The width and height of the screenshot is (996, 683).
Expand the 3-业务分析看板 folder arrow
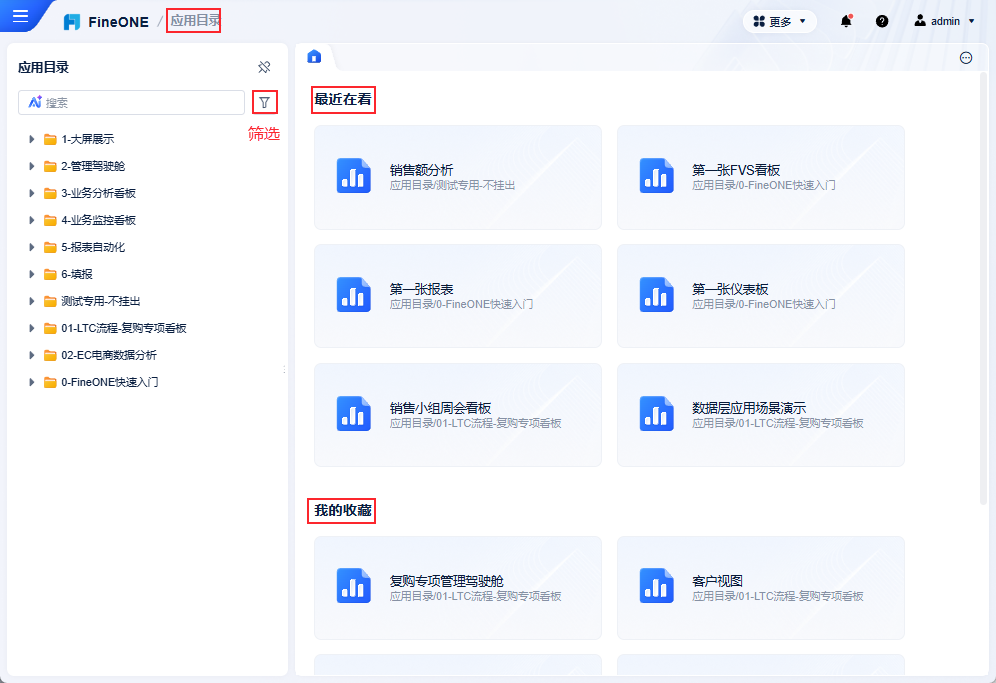coord(31,193)
